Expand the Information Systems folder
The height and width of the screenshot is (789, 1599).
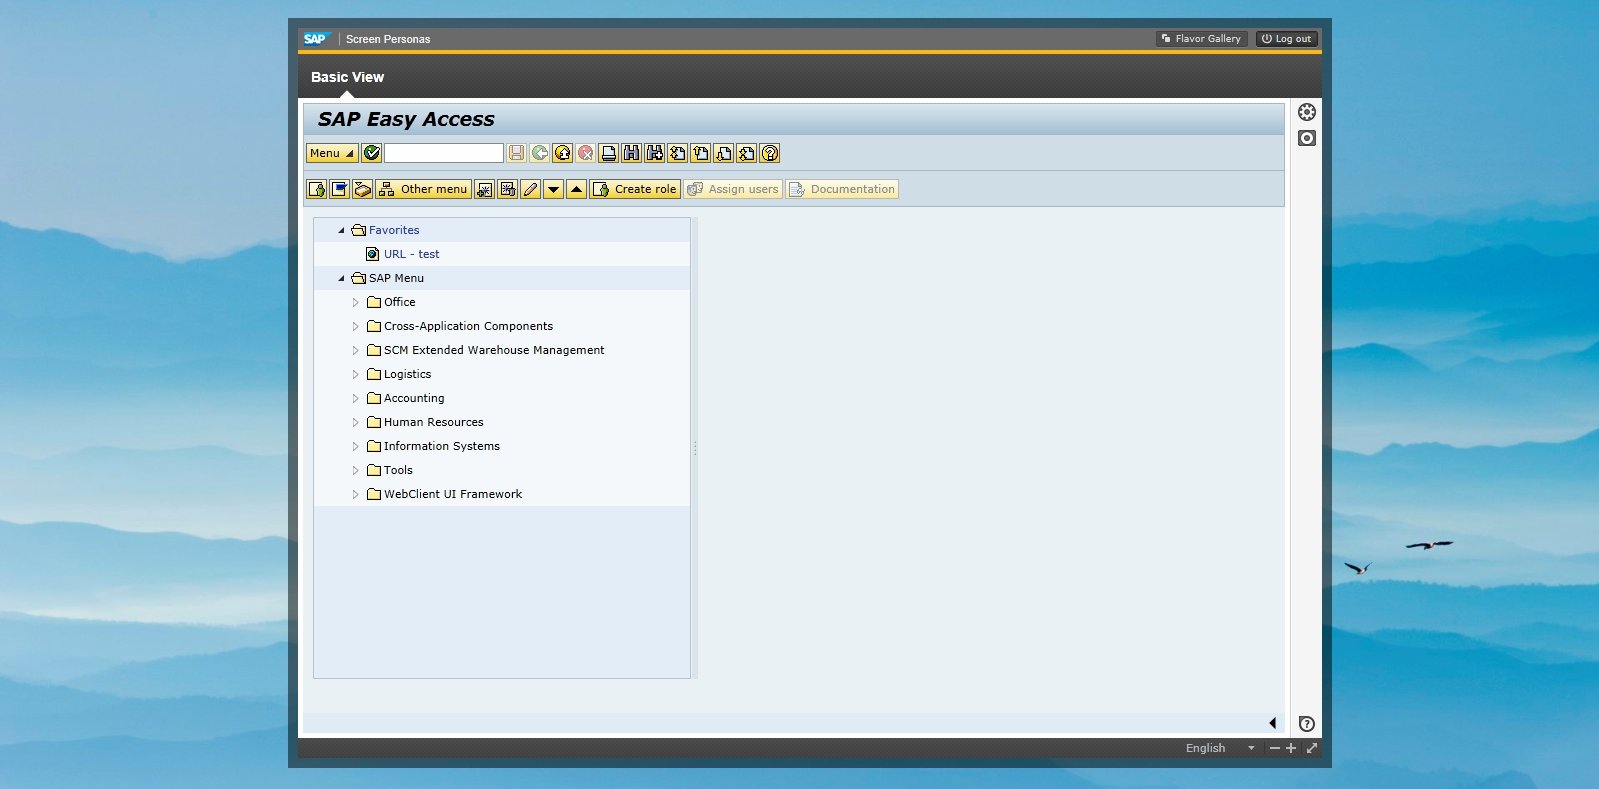point(355,446)
